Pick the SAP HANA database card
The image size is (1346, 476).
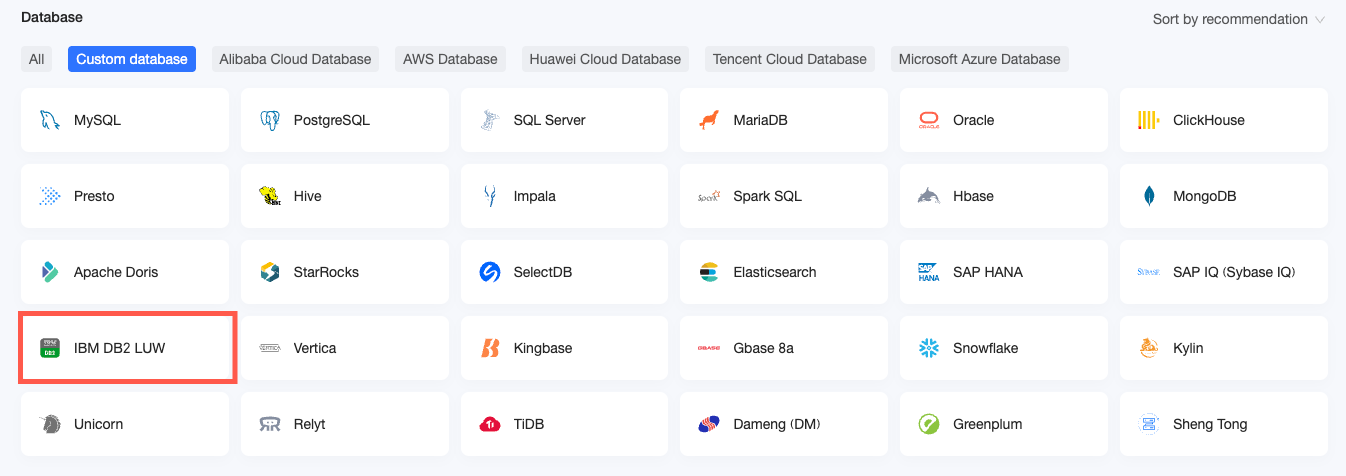tap(1003, 272)
